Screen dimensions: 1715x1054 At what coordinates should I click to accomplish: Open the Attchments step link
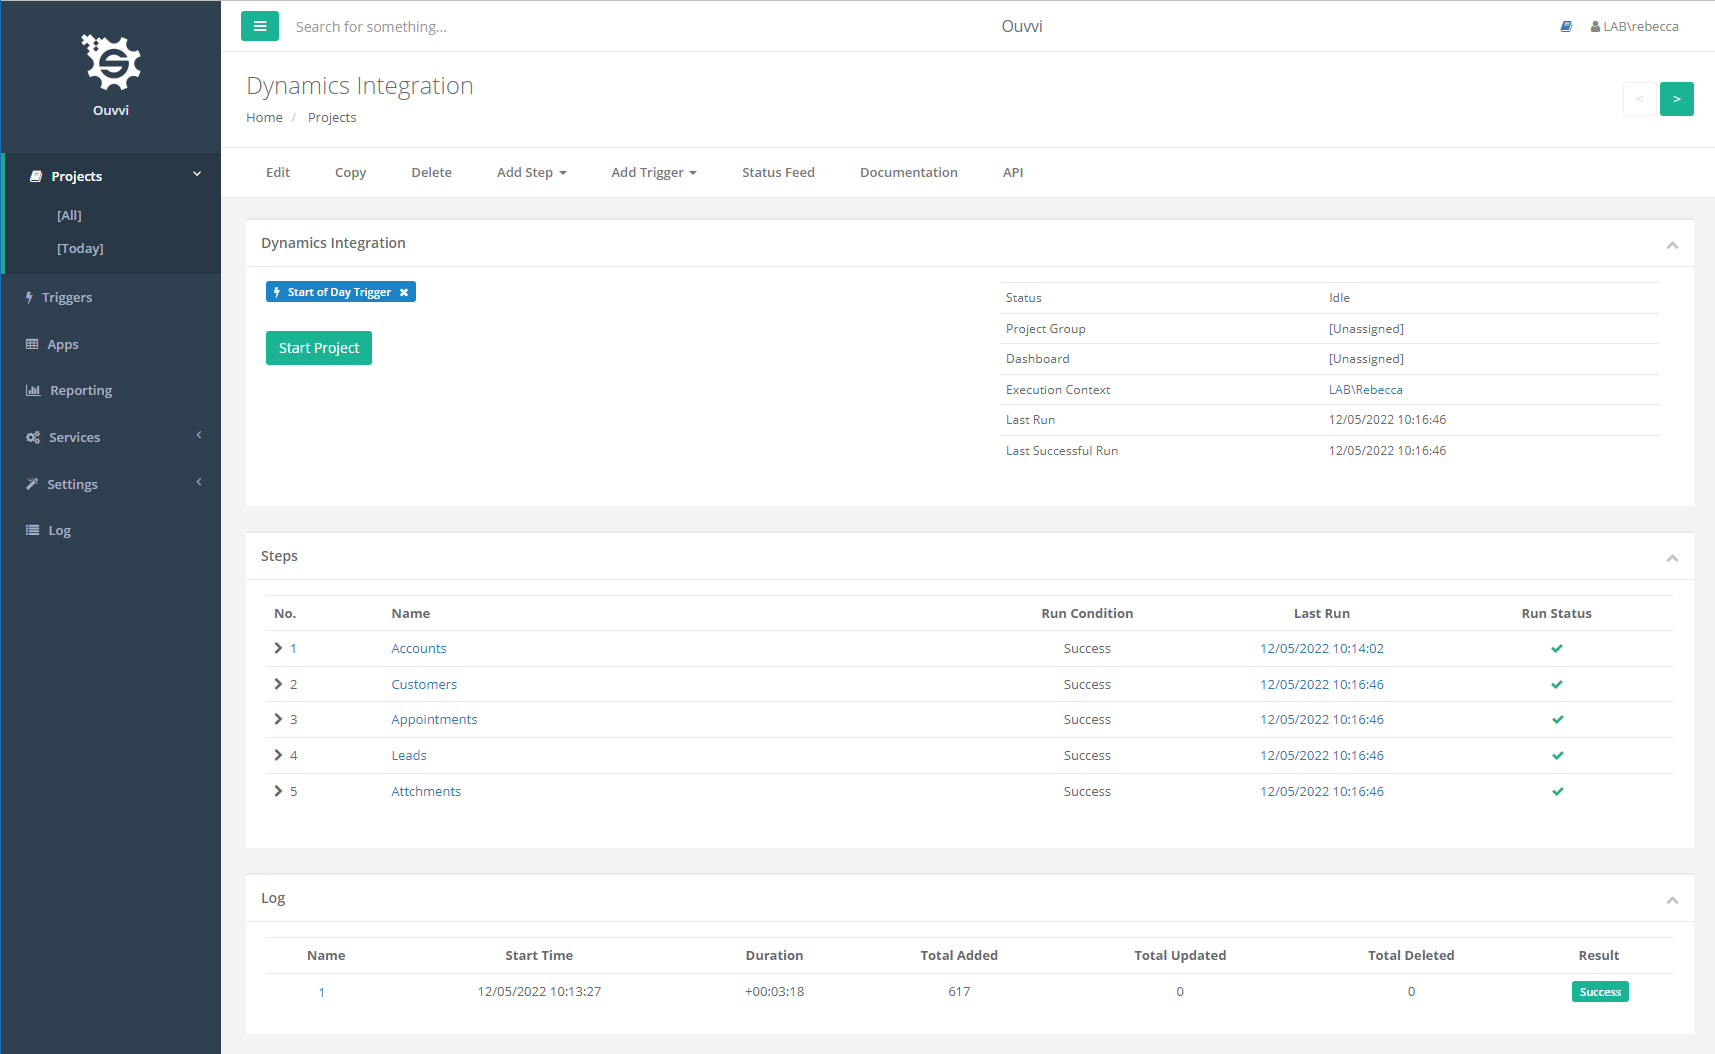pos(426,791)
